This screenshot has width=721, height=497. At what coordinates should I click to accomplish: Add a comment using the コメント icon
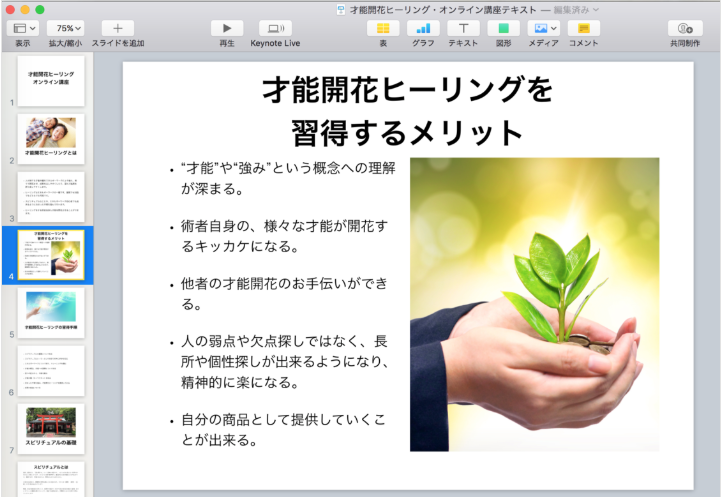(x=584, y=29)
